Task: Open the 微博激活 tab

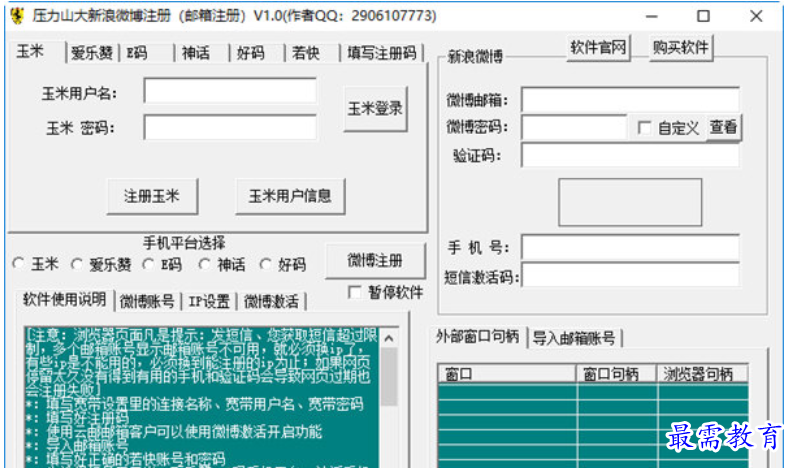Action: click(272, 302)
